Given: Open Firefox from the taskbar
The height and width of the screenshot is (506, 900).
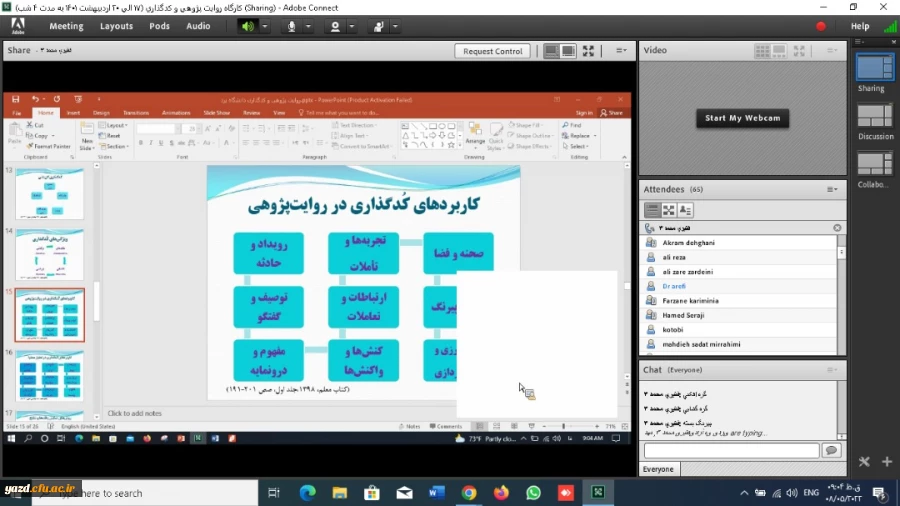Looking at the screenshot, I should [501, 493].
